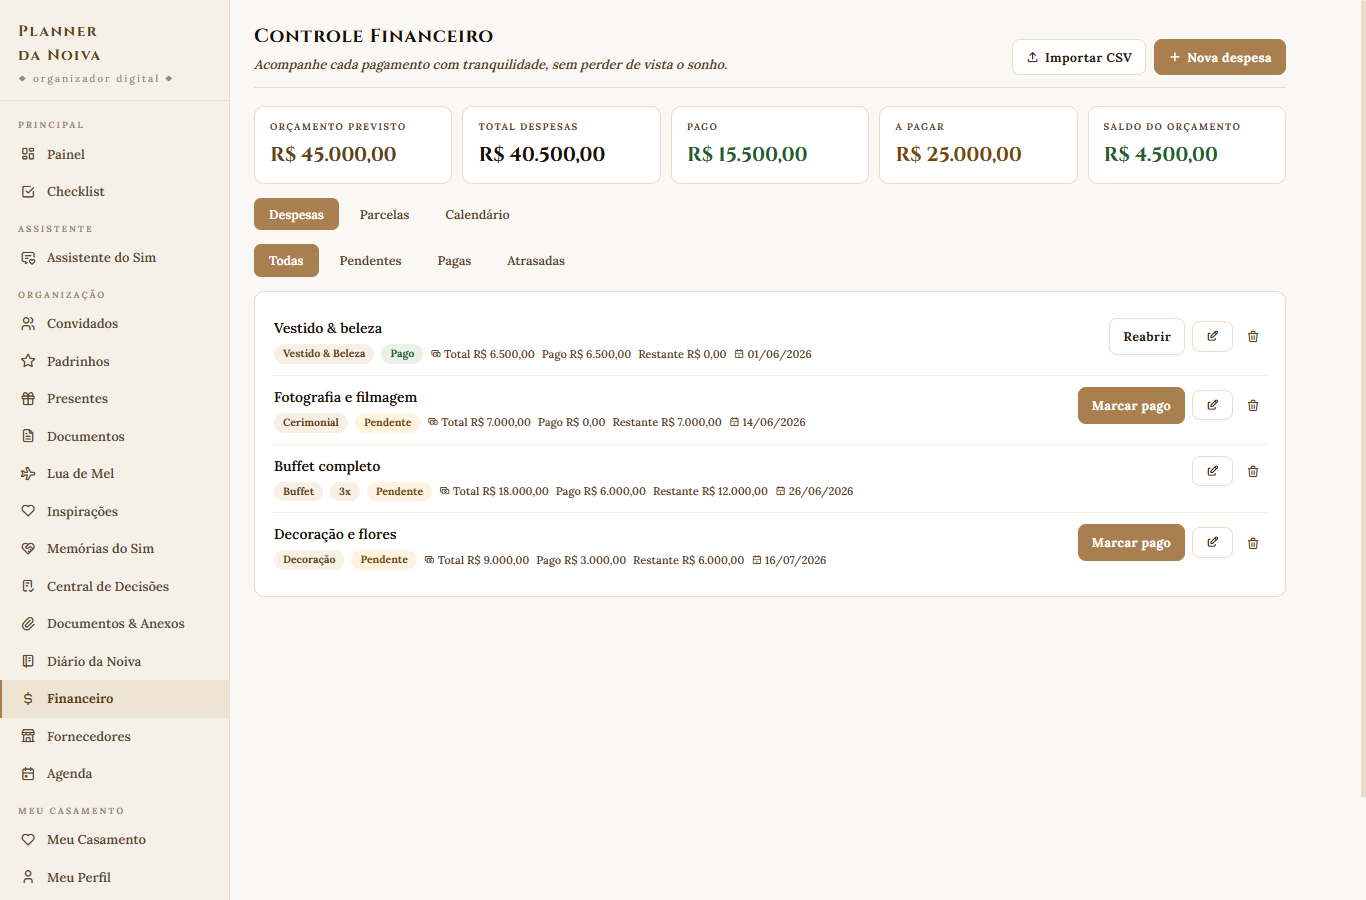Click the 3x installments badge on Buffet
1366x900 pixels.
coord(345,491)
